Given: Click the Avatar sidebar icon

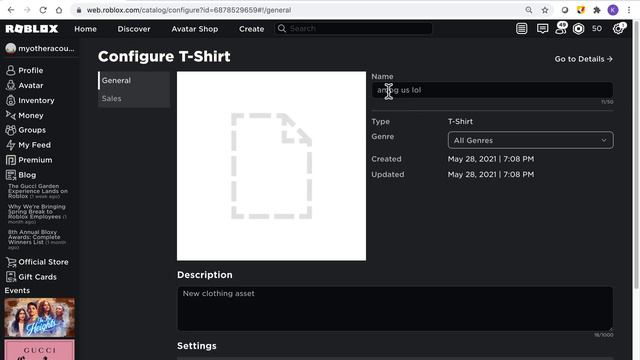Looking at the screenshot, I should tap(11, 85).
